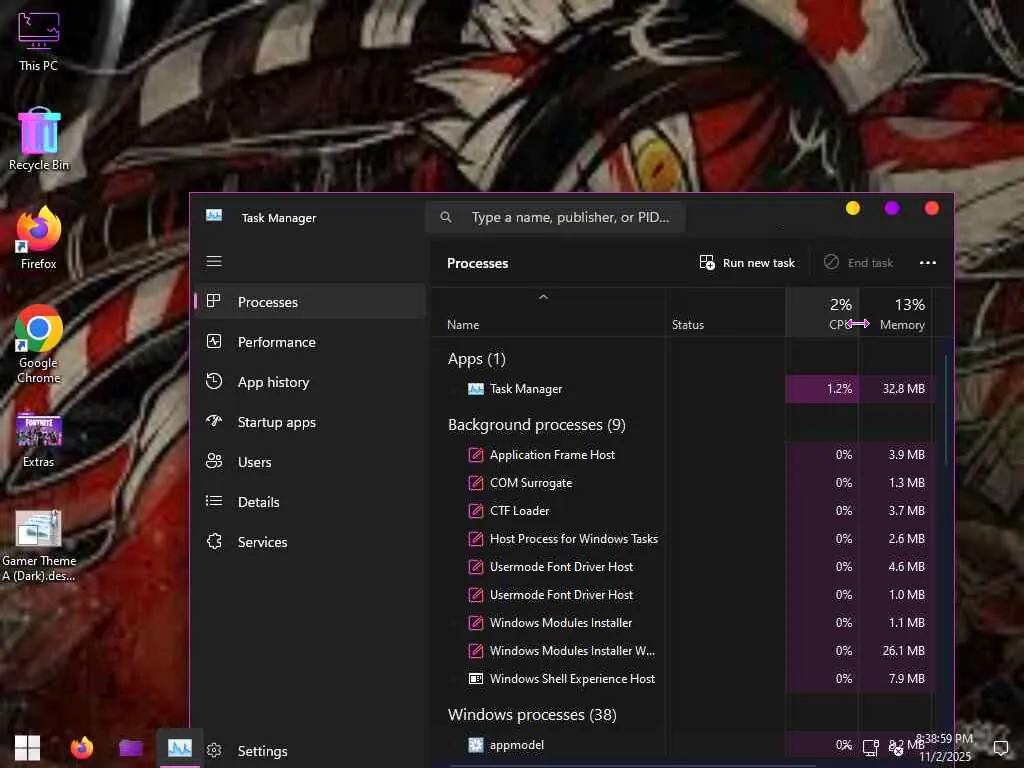Click the COM Surrogate process icon
The width and height of the screenshot is (1024, 768).
point(476,483)
